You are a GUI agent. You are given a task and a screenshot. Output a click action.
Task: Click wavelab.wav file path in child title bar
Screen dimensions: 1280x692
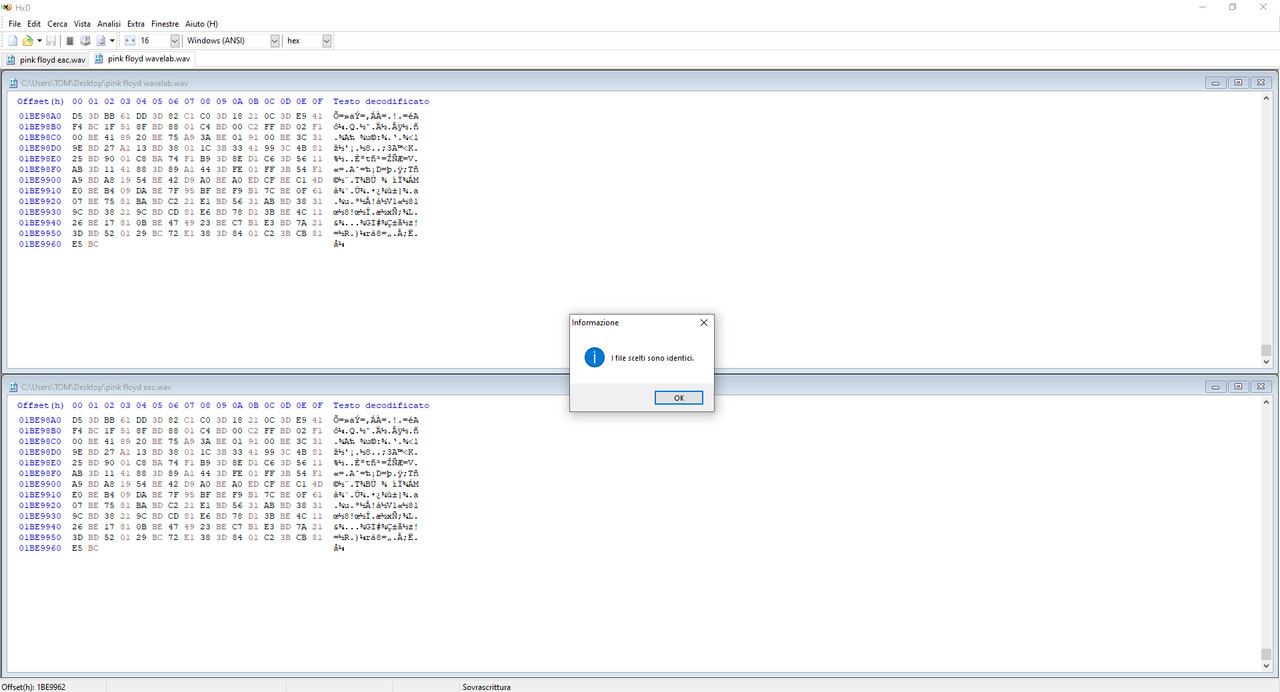pos(105,83)
